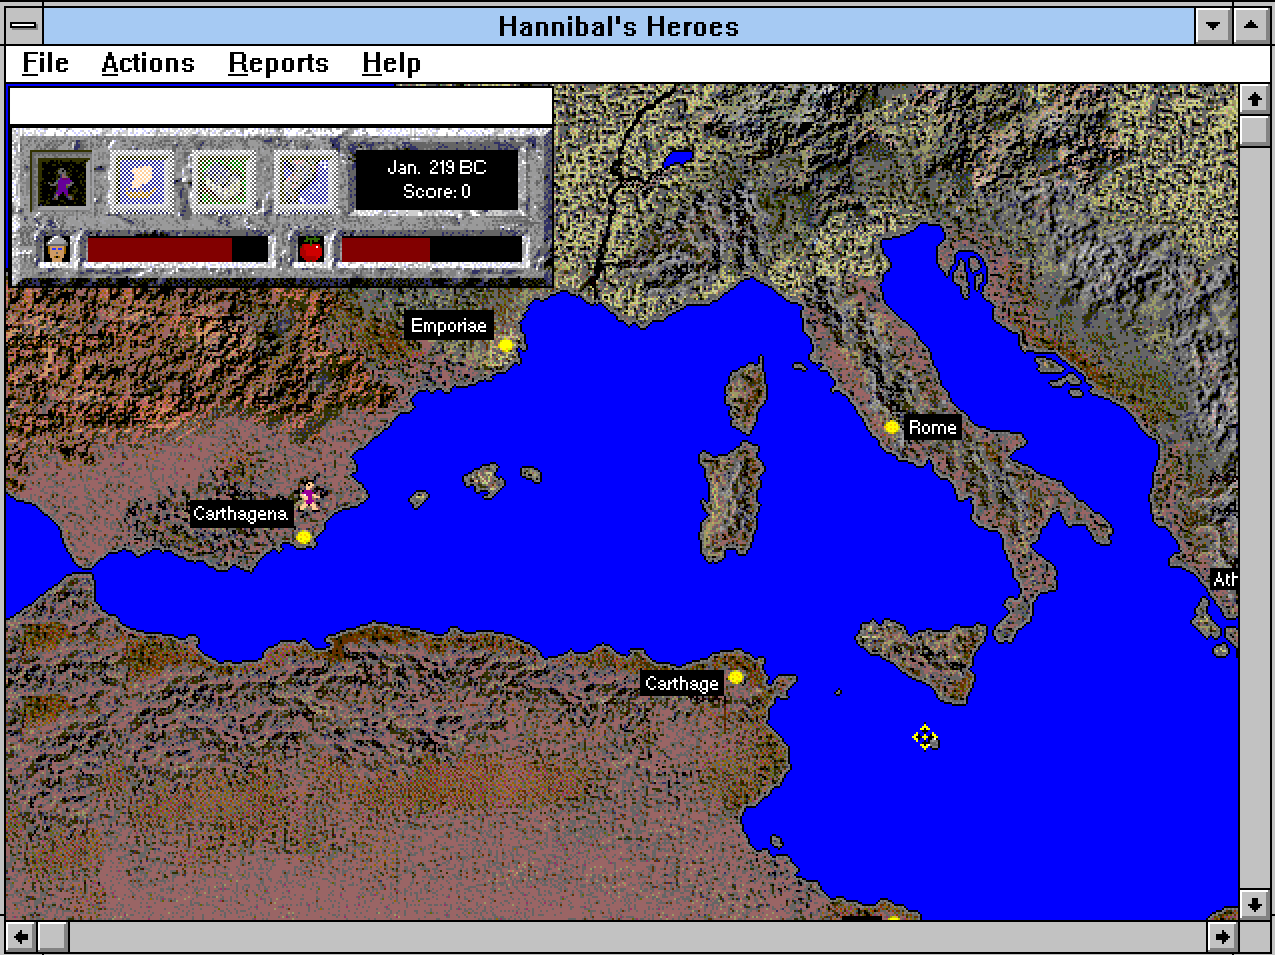
Task: Click the Score: 0 readout
Action: [437, 192]
